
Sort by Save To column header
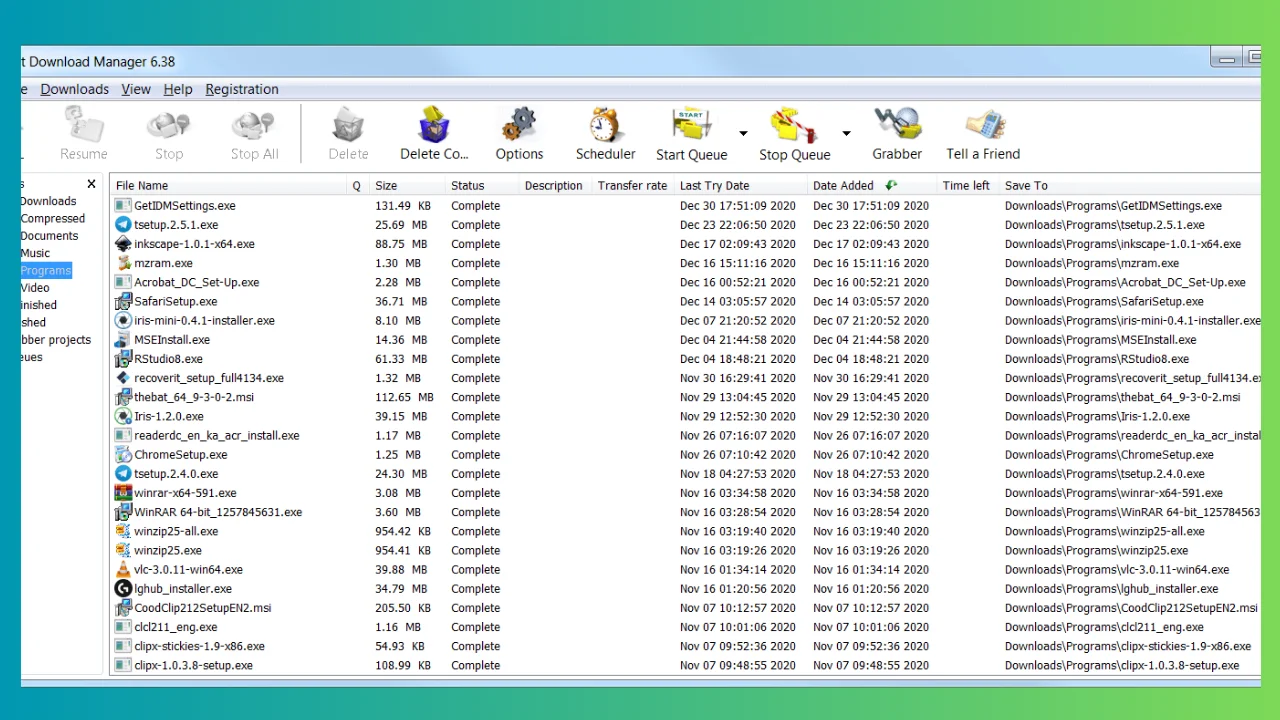1130,185
